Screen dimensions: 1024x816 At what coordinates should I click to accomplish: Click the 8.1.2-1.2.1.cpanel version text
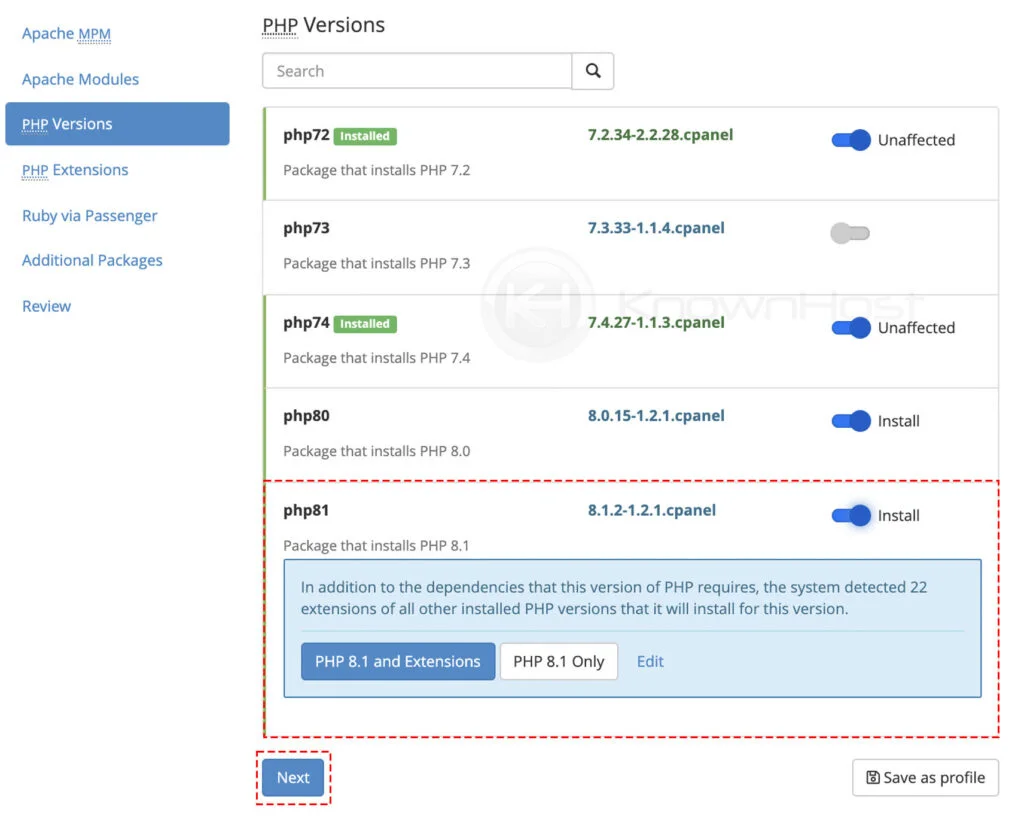coord(652,510)
